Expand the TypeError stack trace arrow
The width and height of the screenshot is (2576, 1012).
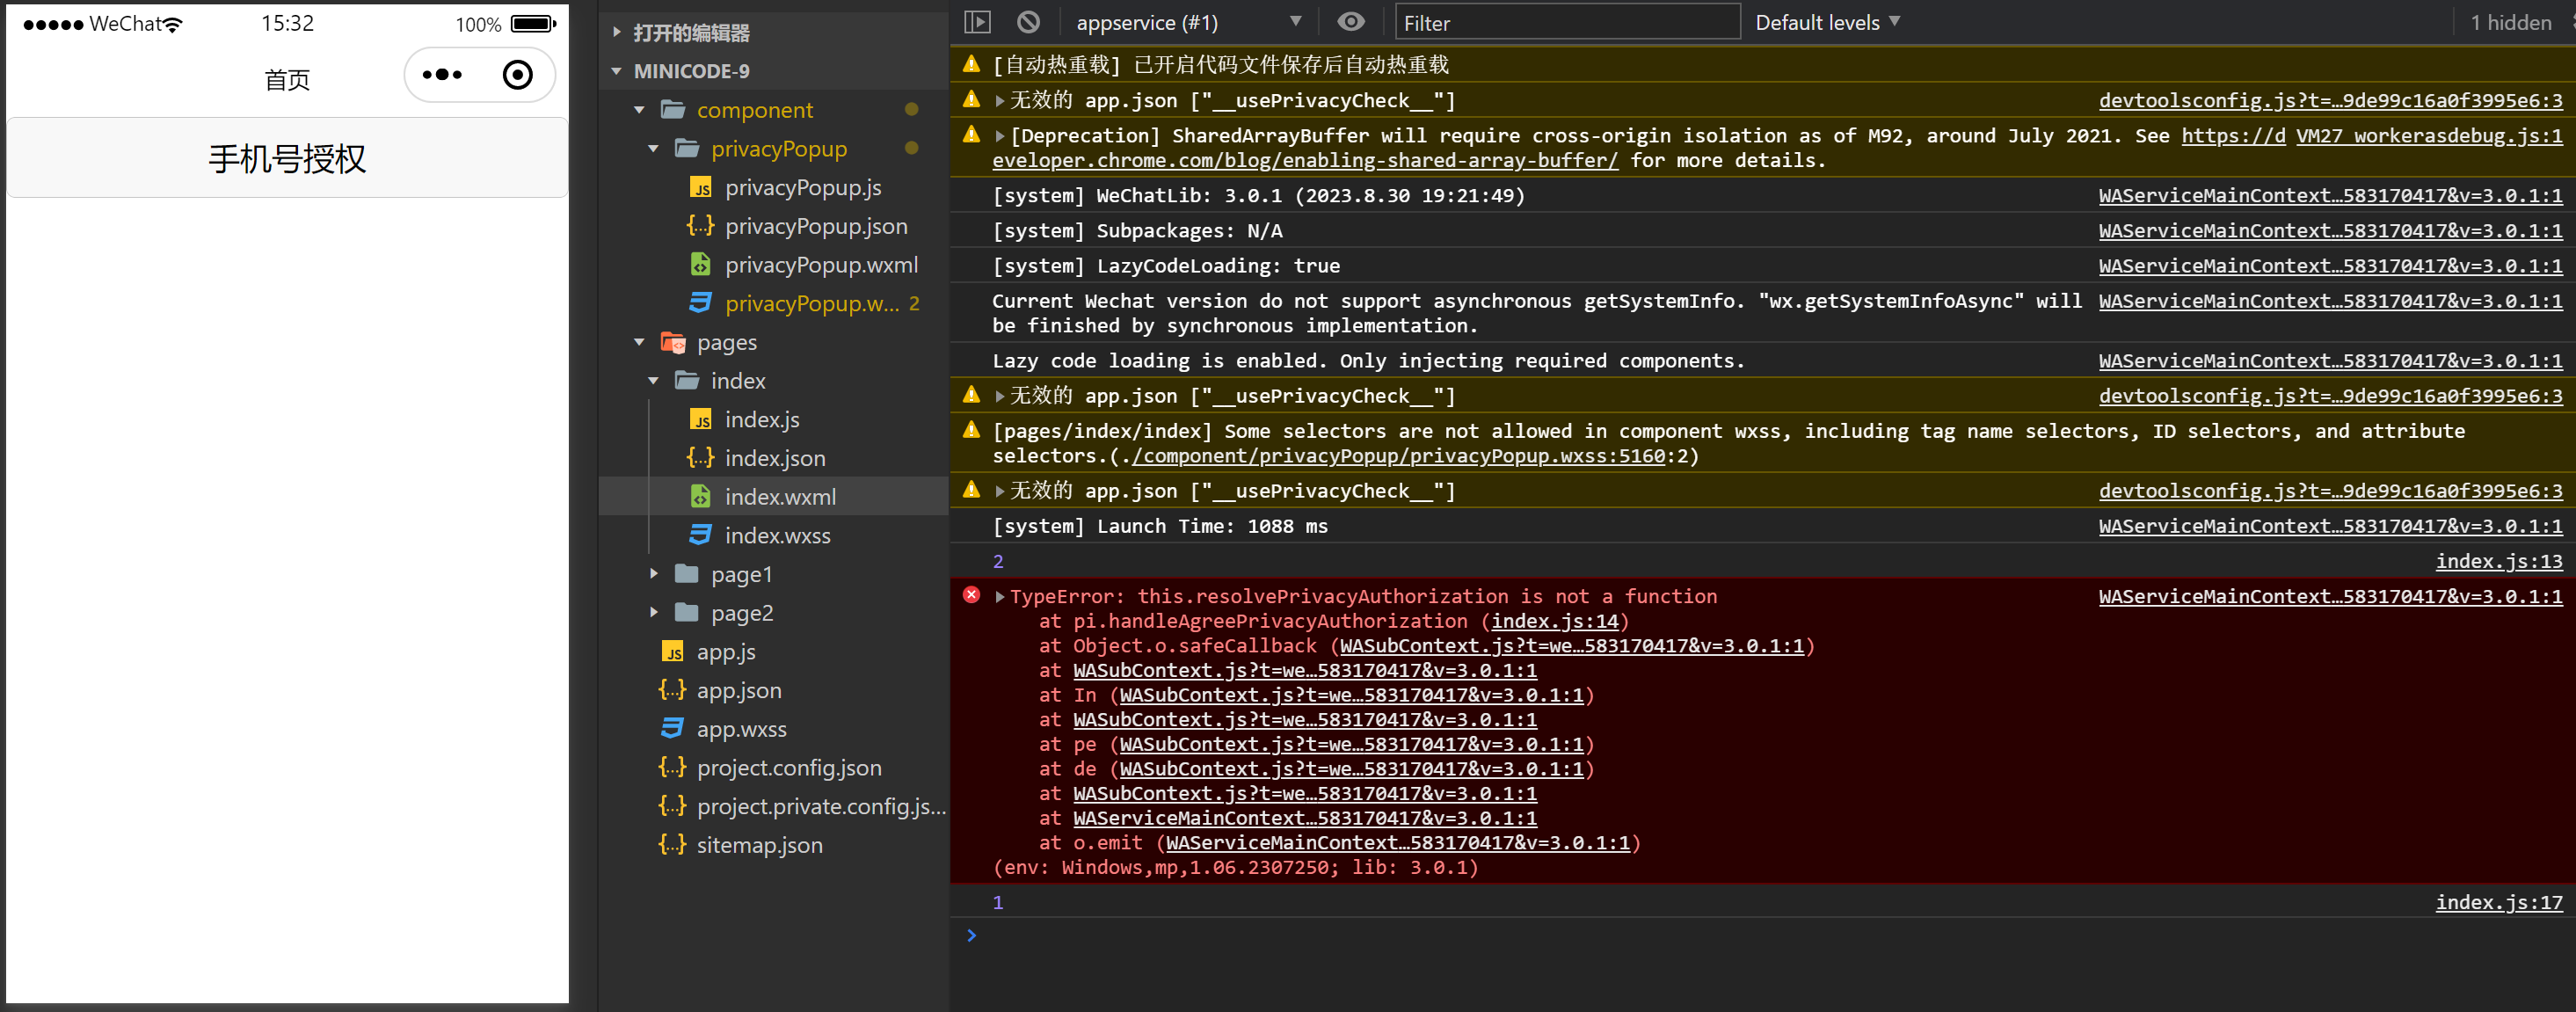(x=999, y=597)
